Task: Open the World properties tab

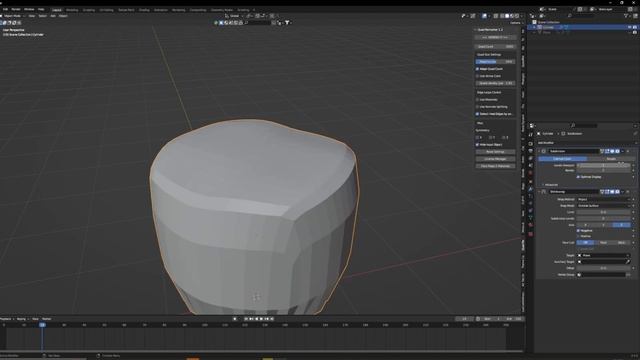Action: pyautogui.click(x=531, y=173)
